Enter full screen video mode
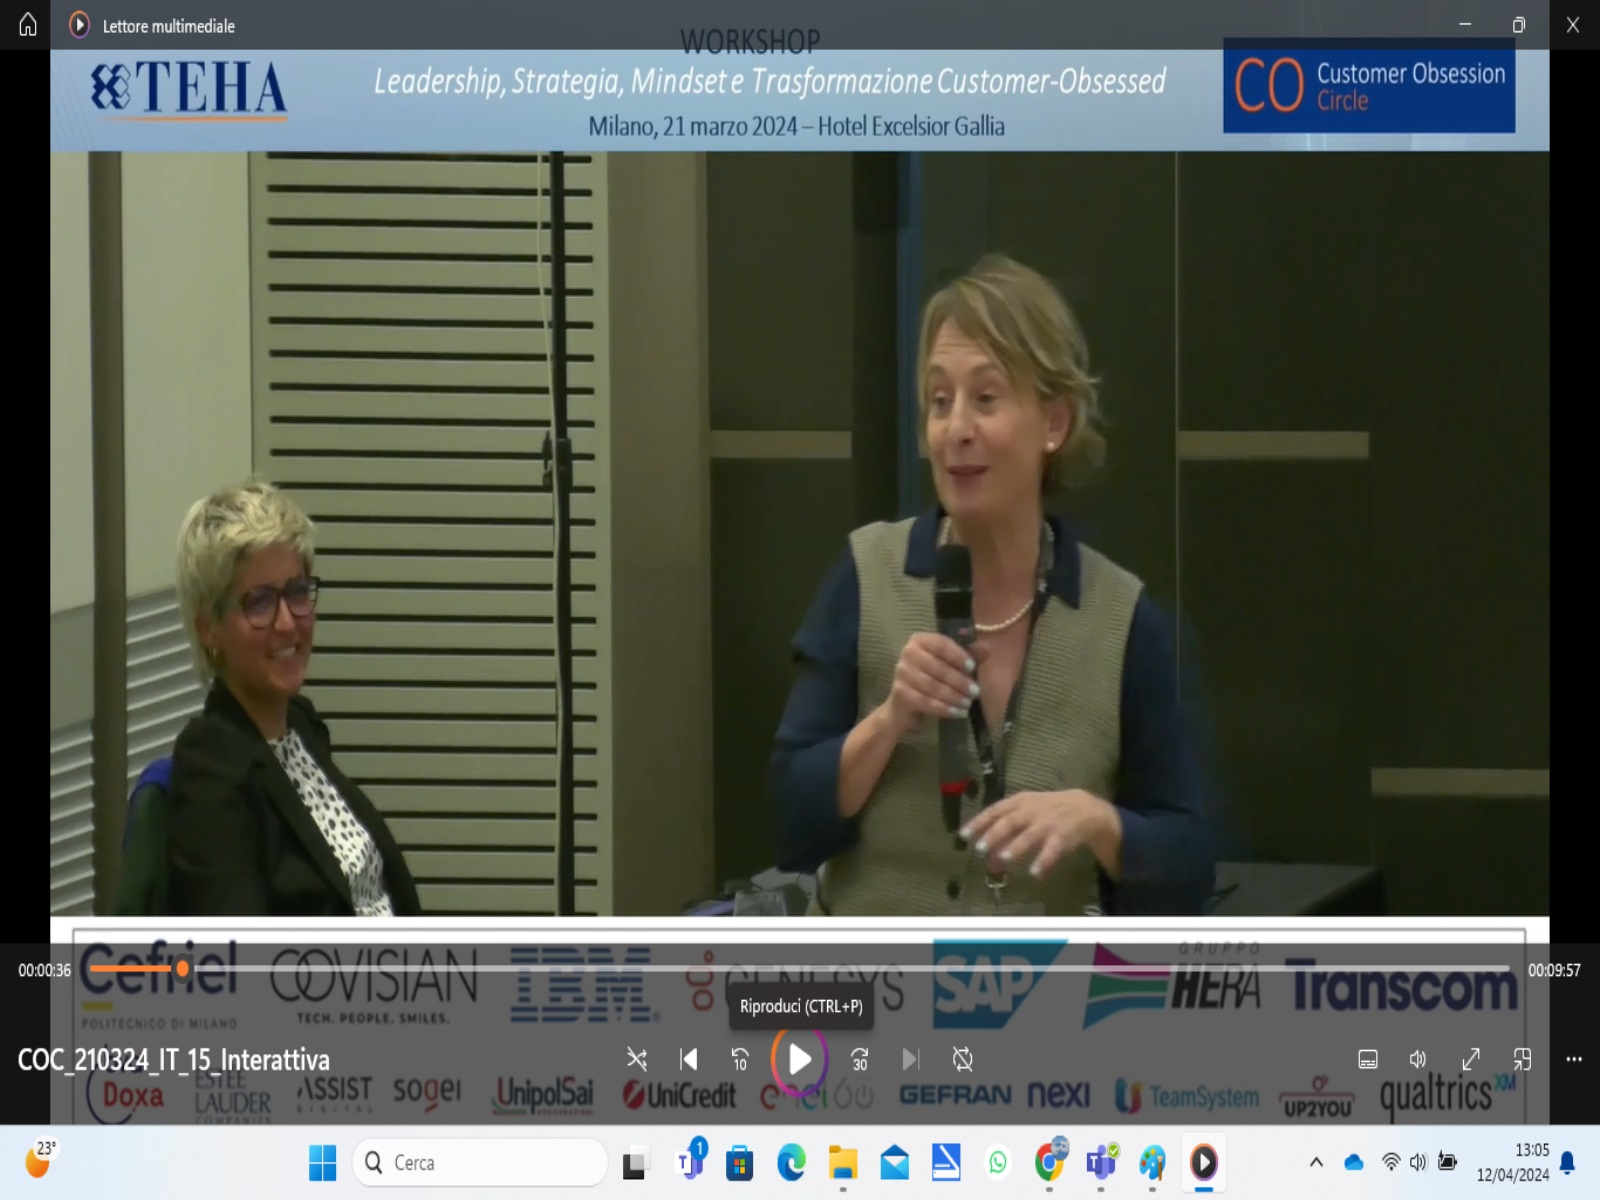The height and width of the screenshot is (1200, 1600). coord(1471,1059)
